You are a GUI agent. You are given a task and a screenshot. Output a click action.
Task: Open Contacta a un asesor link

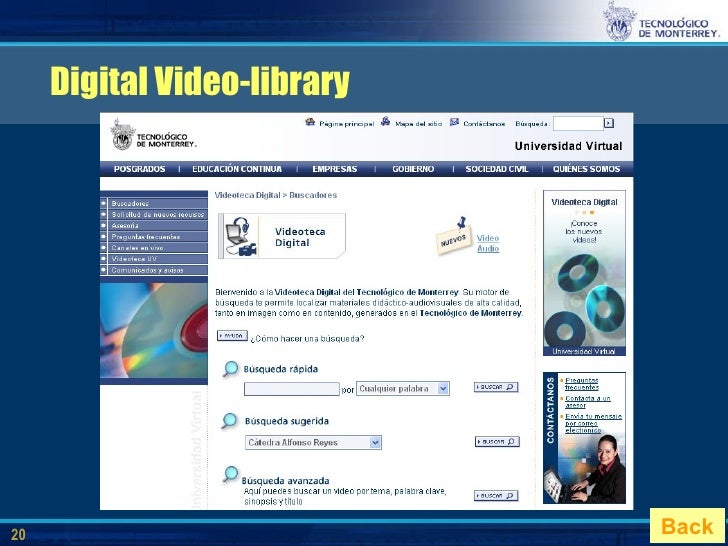pos(587,402)
